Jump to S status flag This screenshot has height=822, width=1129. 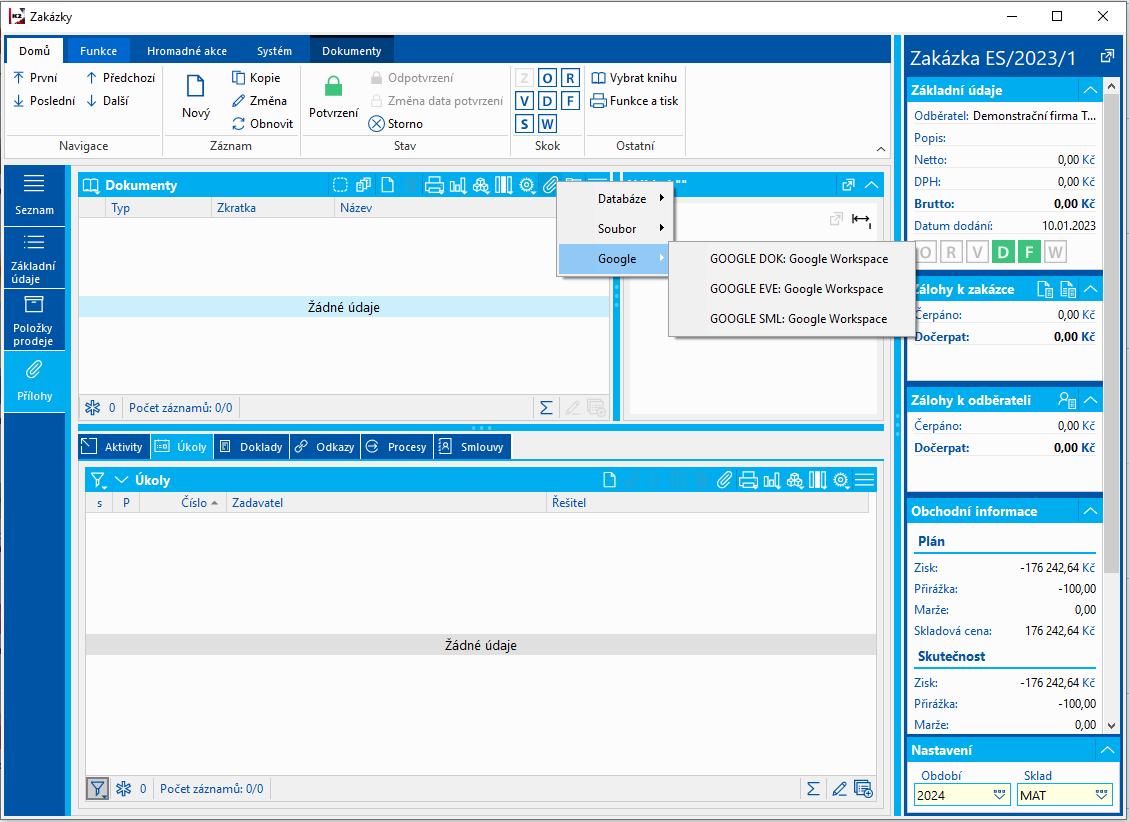[524, 124]
